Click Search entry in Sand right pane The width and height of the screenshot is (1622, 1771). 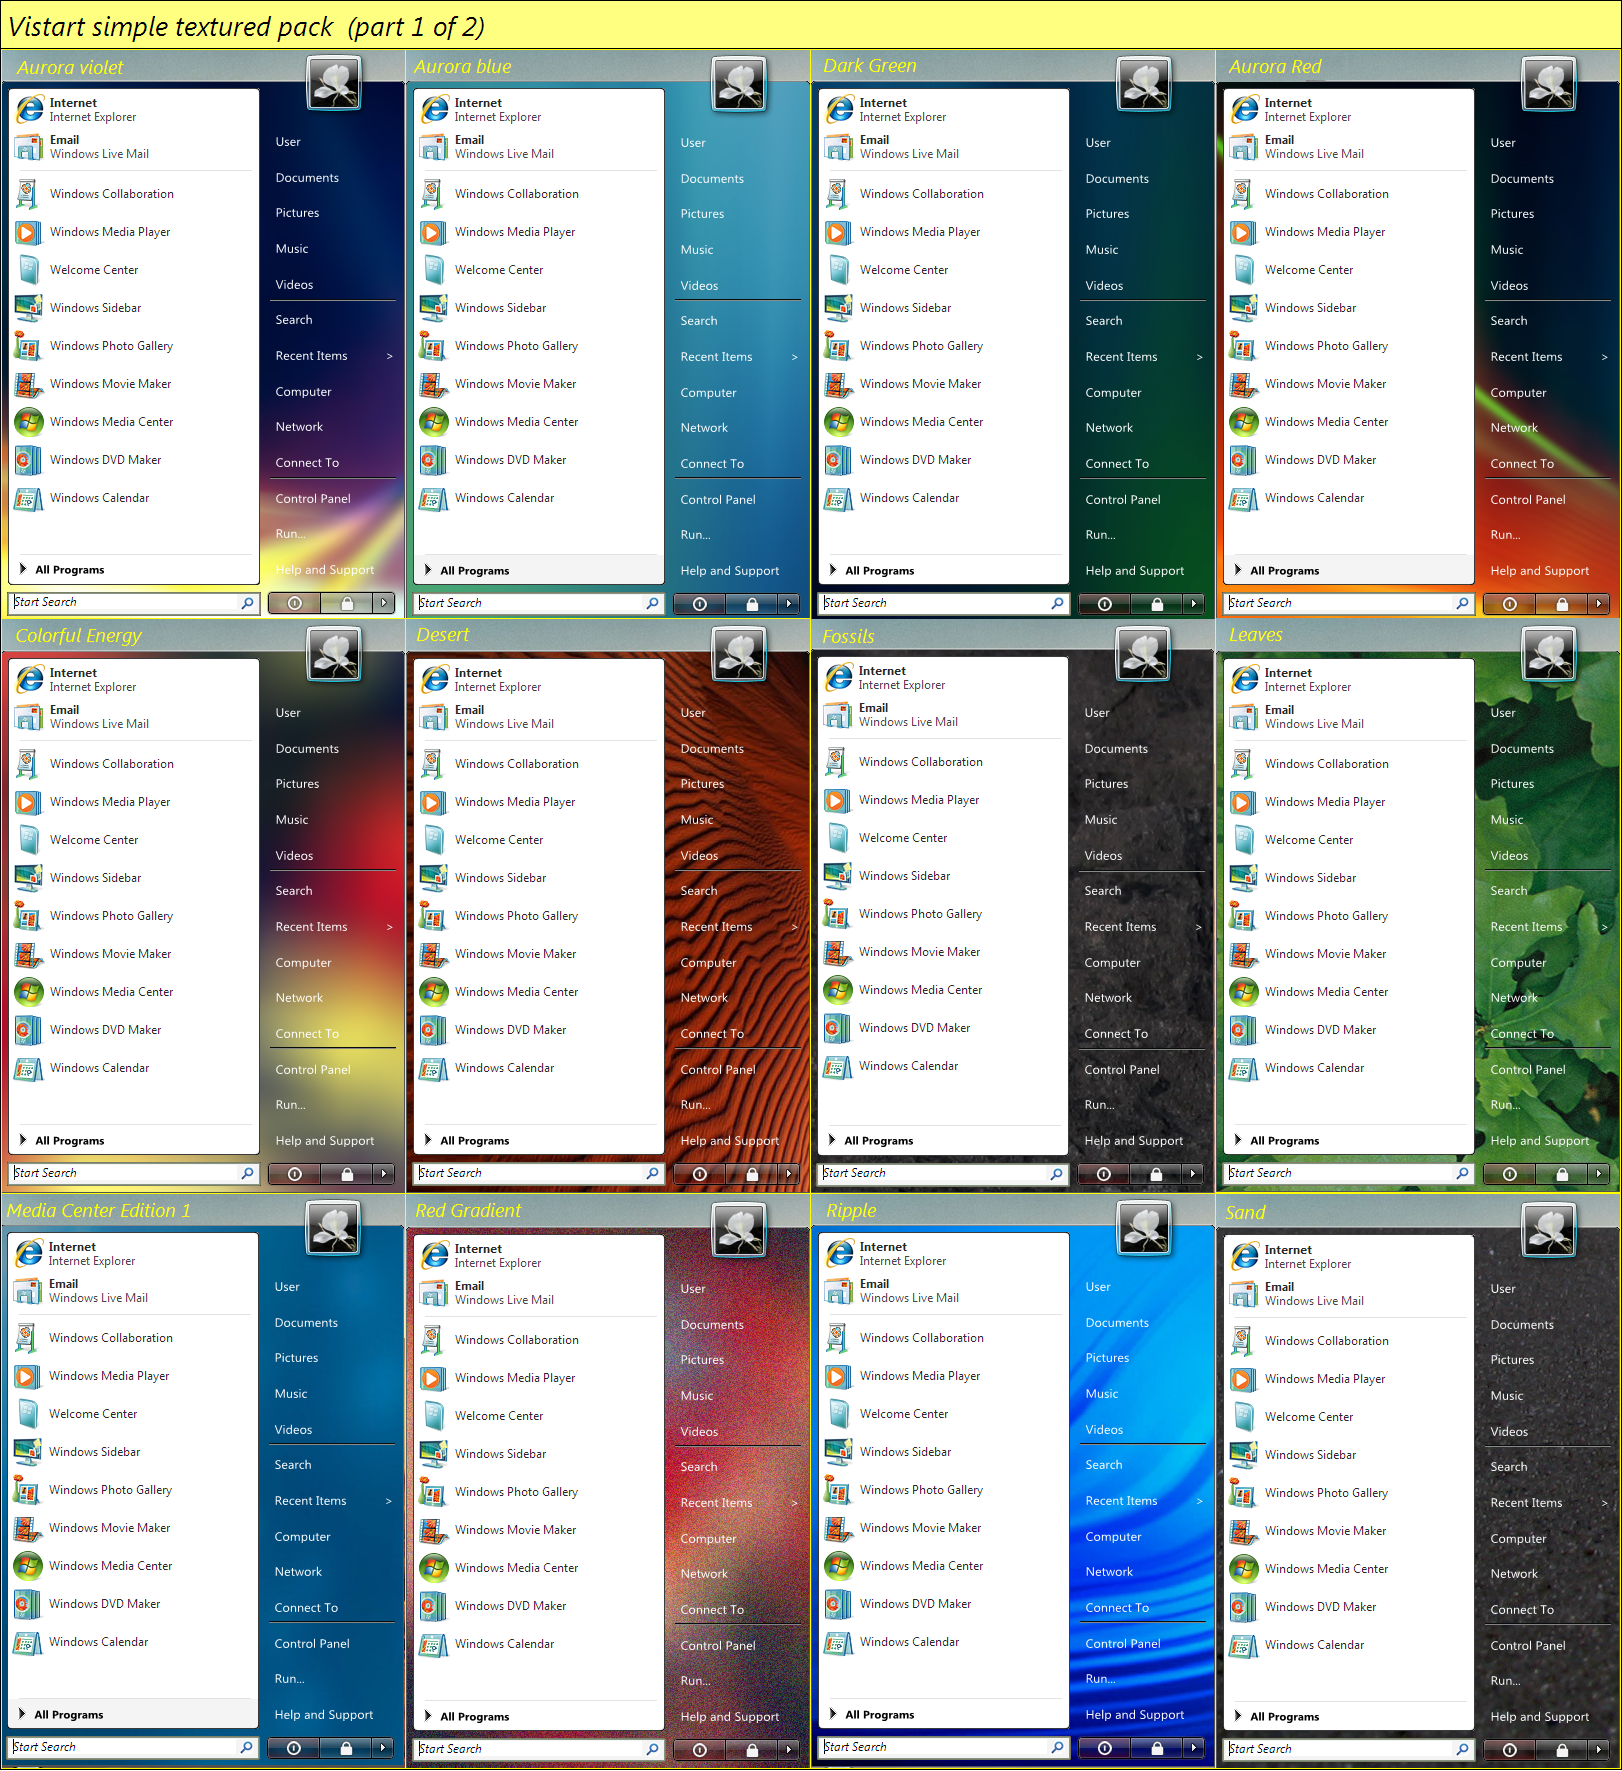(x=1508, y=1467)
